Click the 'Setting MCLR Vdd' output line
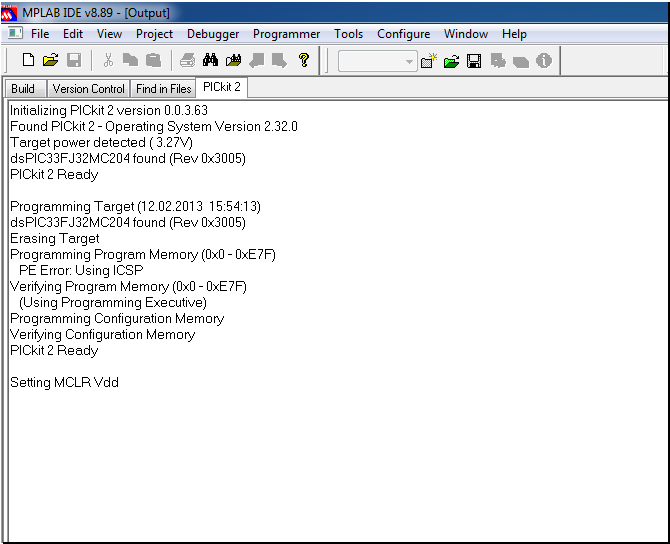 (65, 382)
